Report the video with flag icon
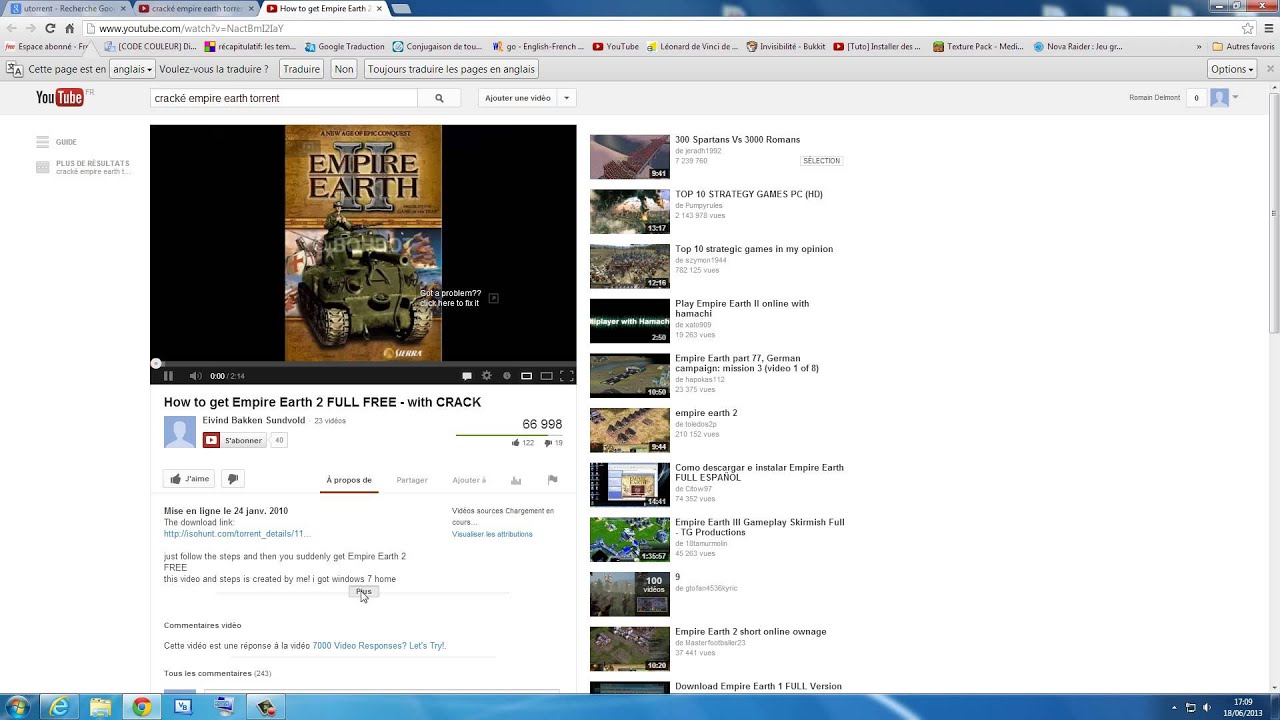The width and height of the screenshot is (1280, 720). coord(552,480)
